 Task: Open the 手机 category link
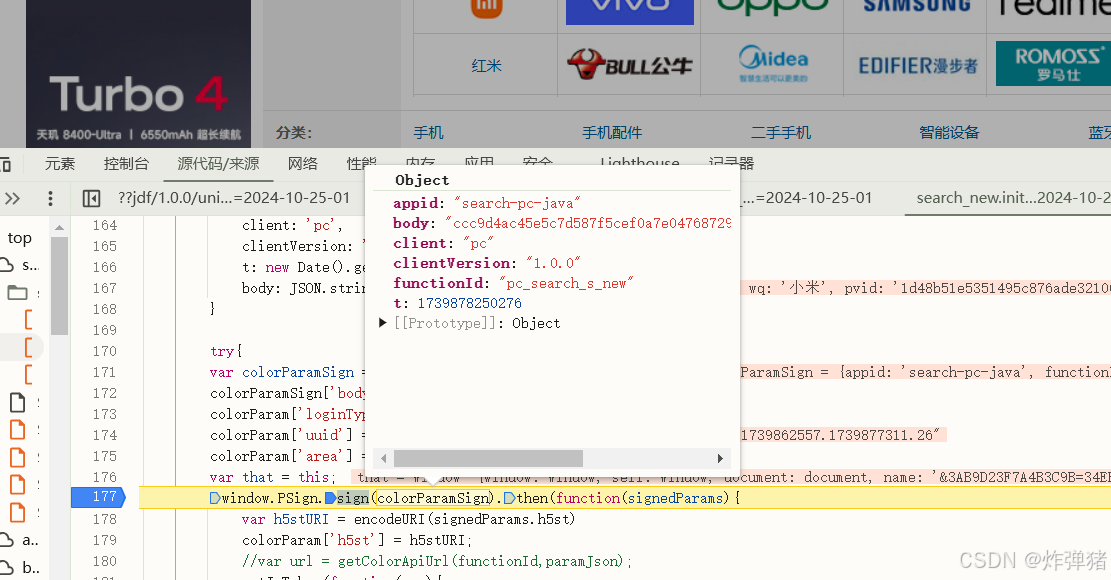pyautogui.click(x=429, y=132)
